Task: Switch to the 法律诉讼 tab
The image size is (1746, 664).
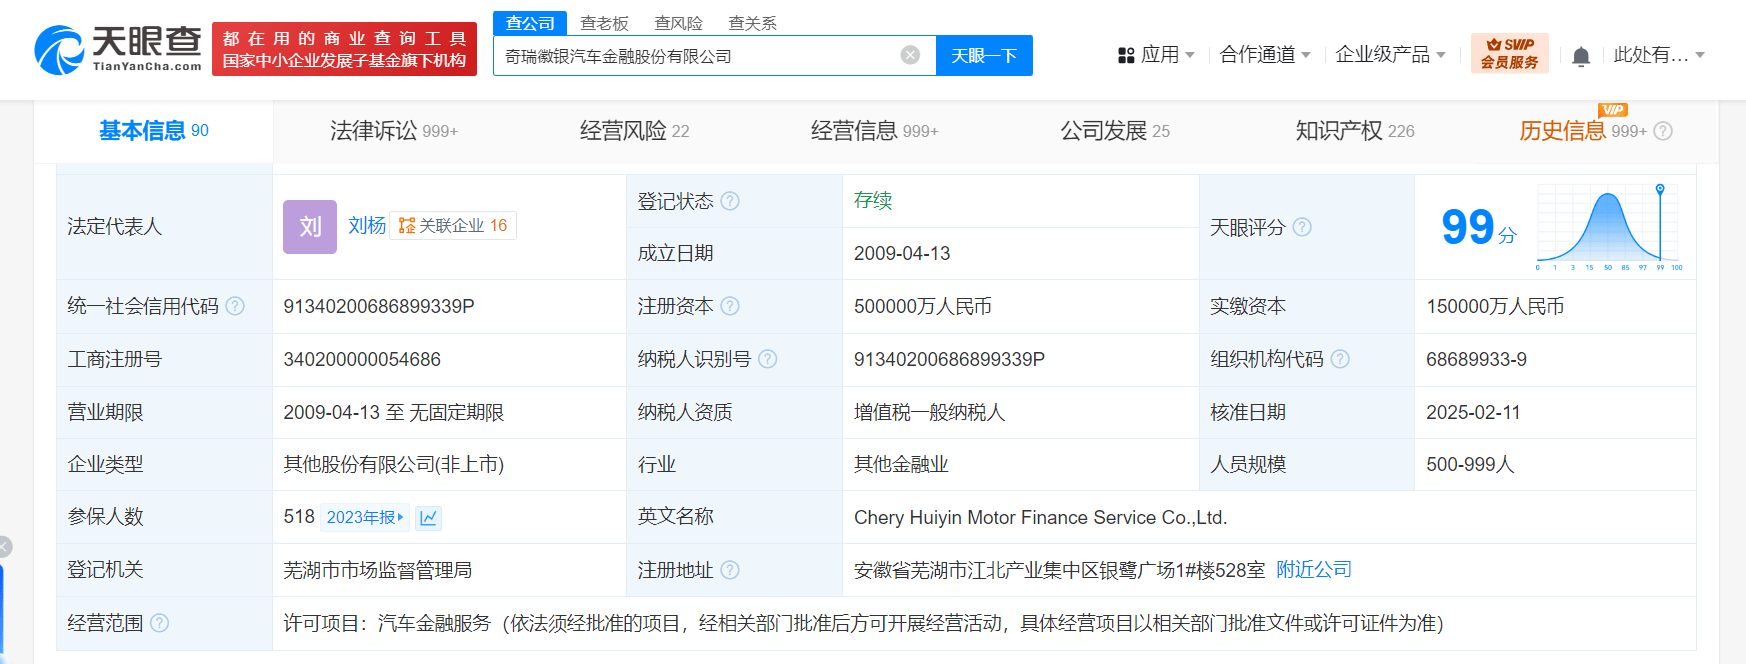Action: point(394,131)
